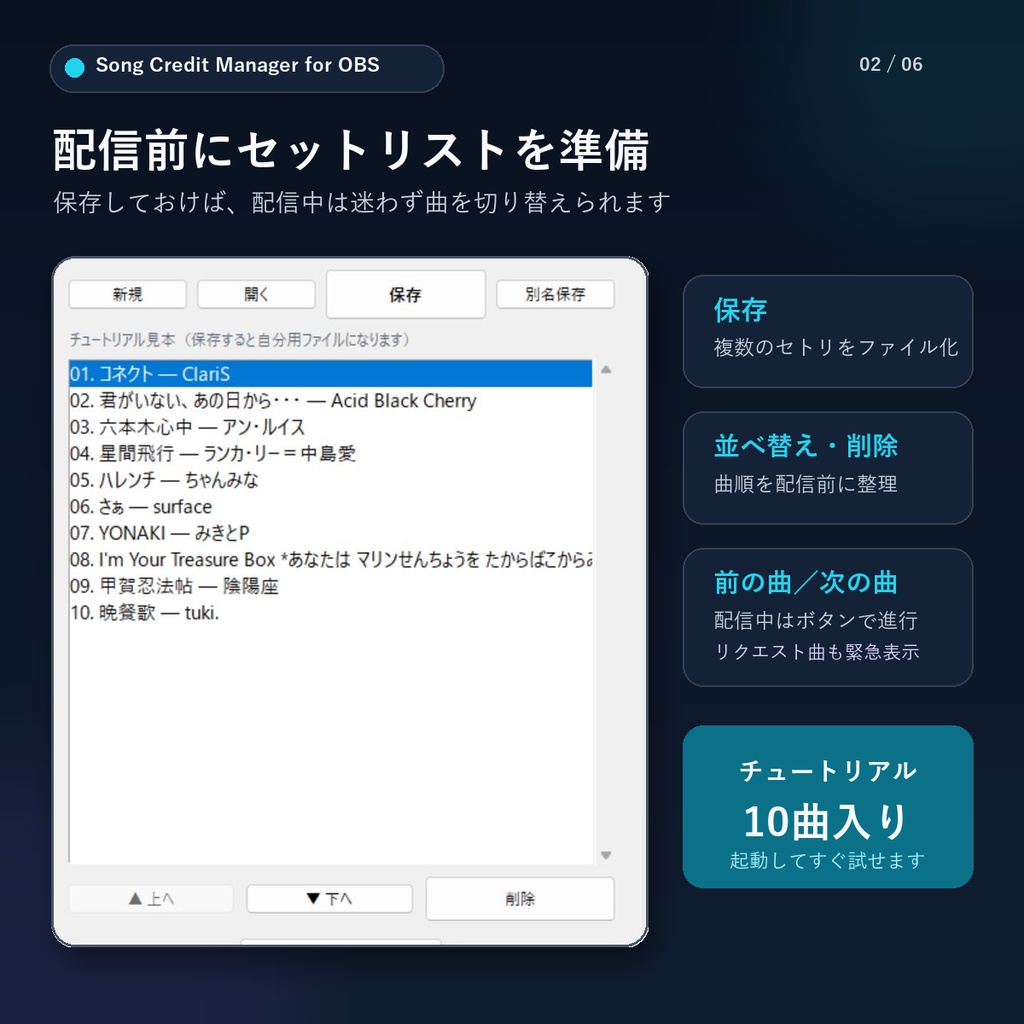This screenshot has height=1024, width=1024.
Task: Select song 02 by Acid Black Cherry
Action: coord(330,400)
